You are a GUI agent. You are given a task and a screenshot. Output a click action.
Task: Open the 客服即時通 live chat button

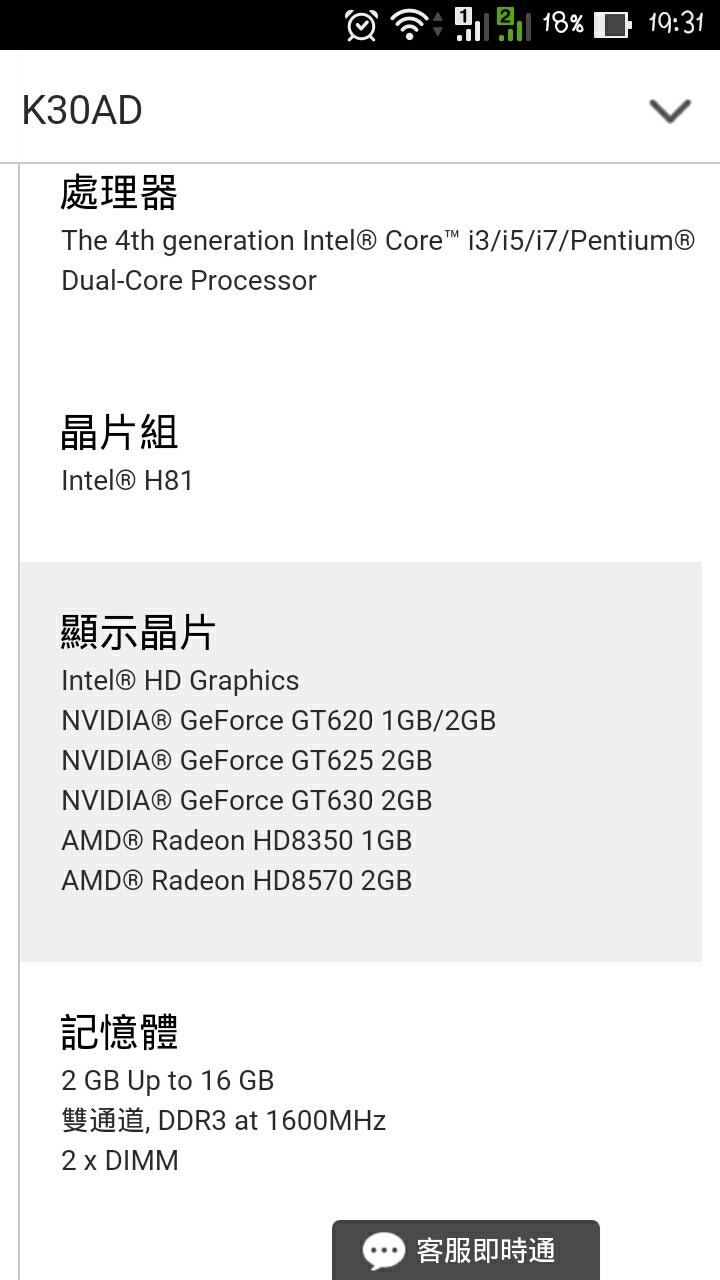pos(466,1250)
